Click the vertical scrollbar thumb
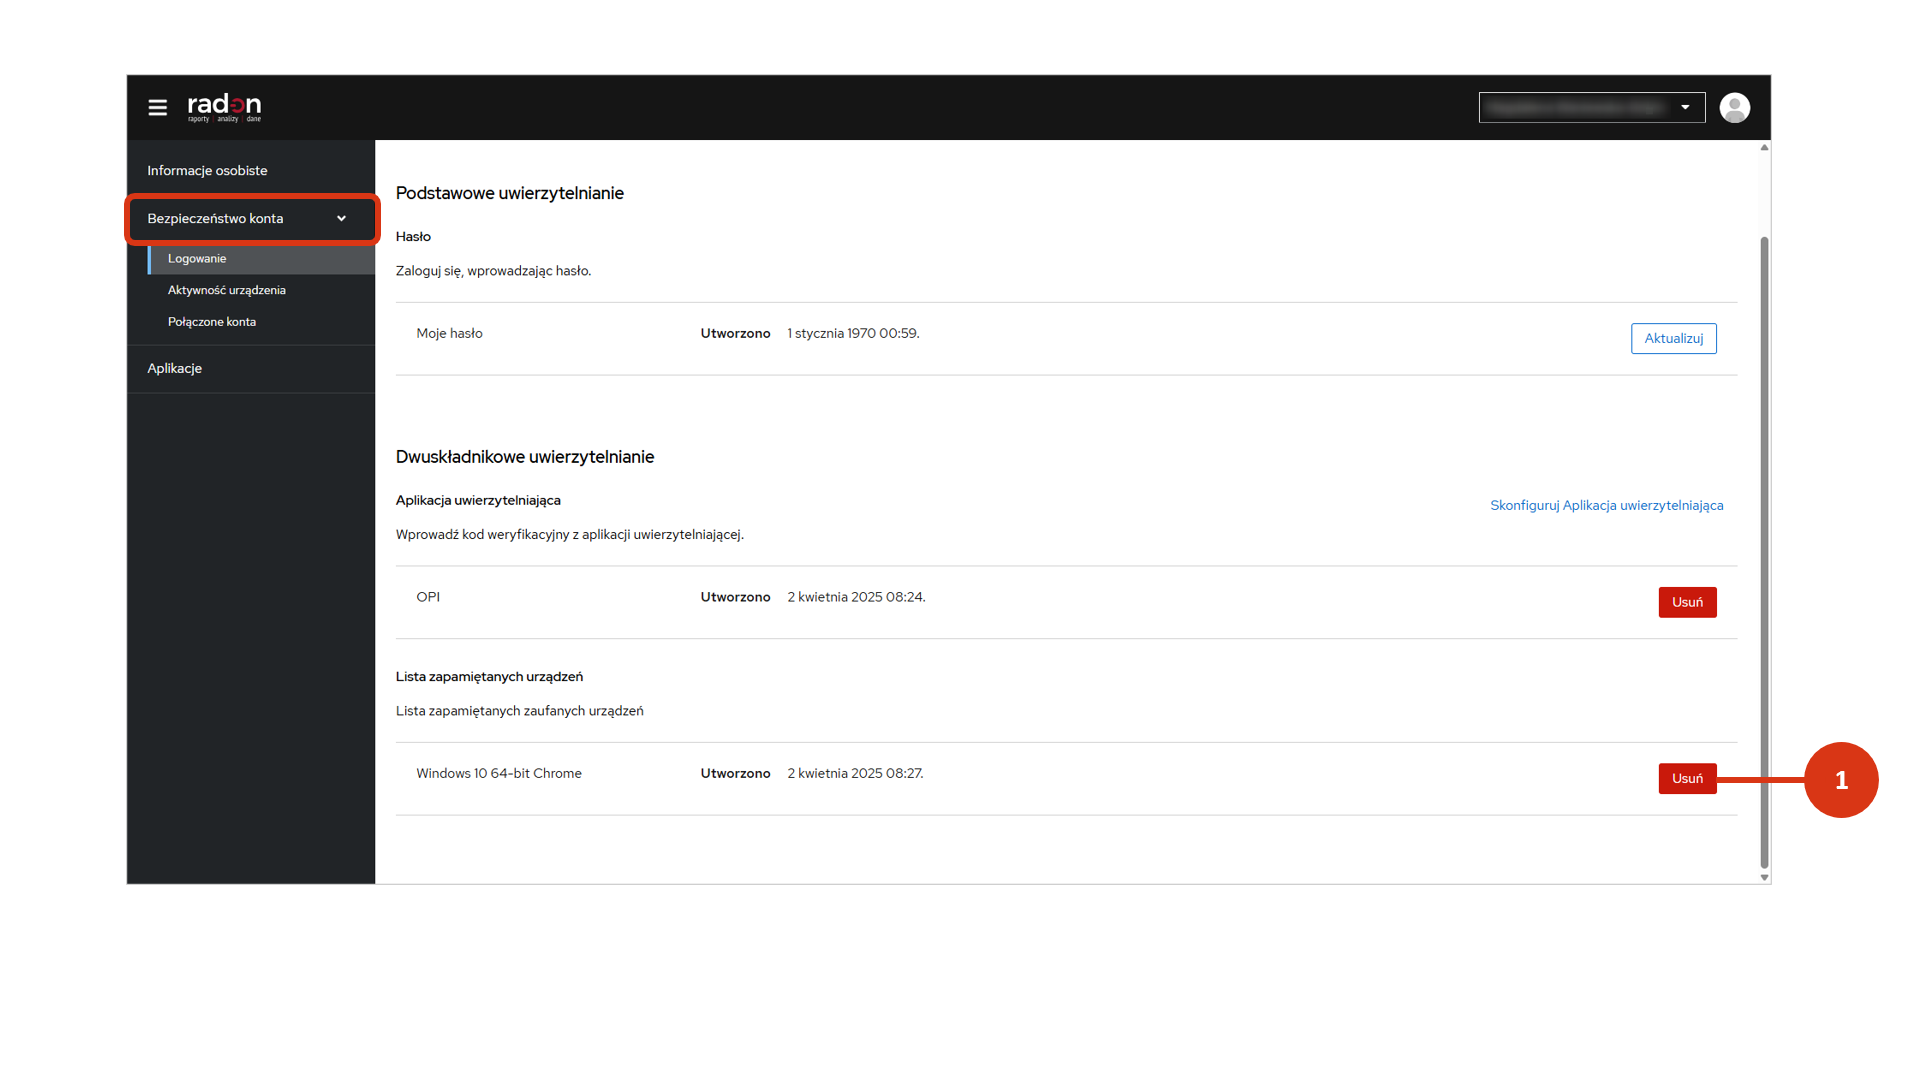Image resolution: width=1920 pixels, height=1080 pixels. [1764, 552]
